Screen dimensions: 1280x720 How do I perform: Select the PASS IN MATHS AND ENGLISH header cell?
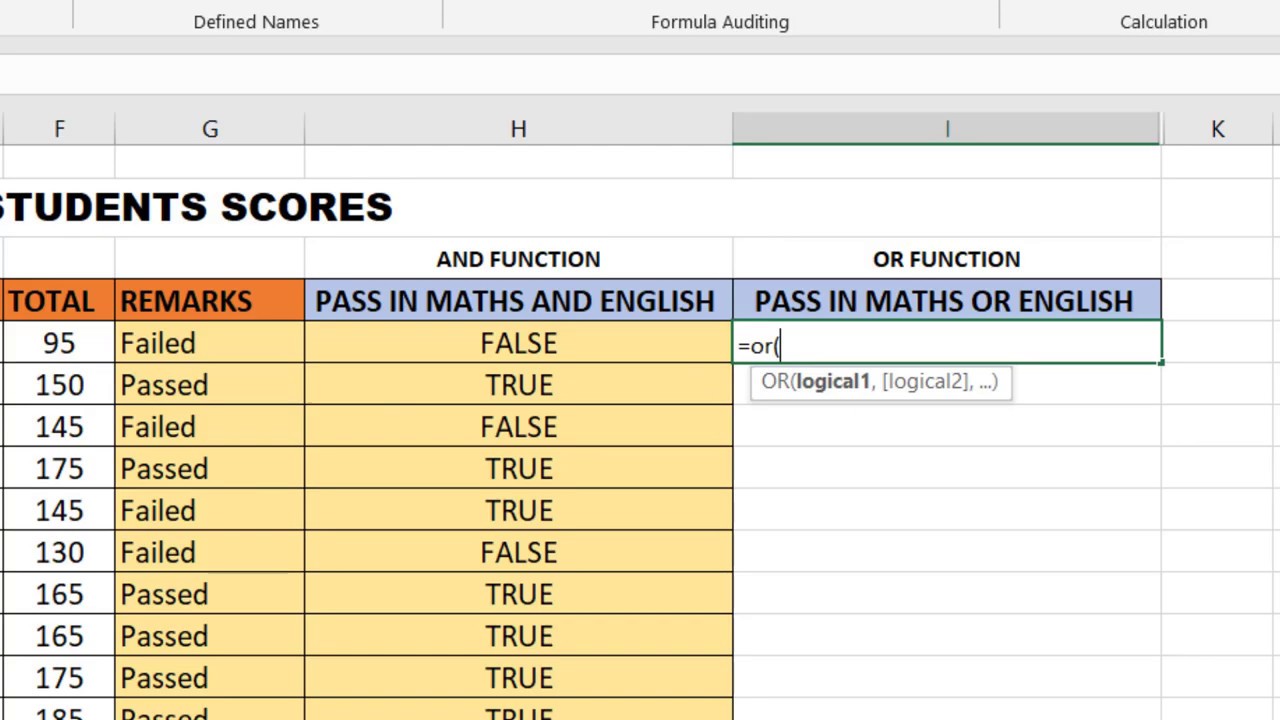tap(518, 301)
